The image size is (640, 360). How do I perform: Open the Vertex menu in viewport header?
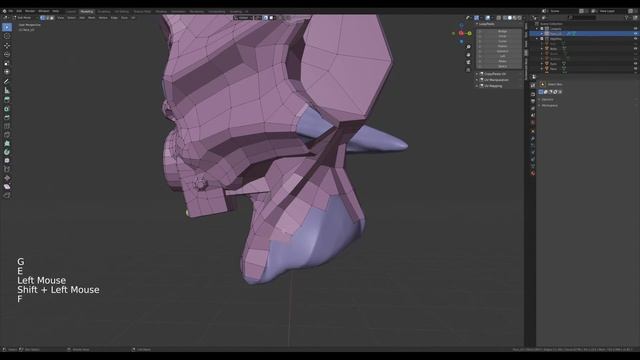pos(103,18)
